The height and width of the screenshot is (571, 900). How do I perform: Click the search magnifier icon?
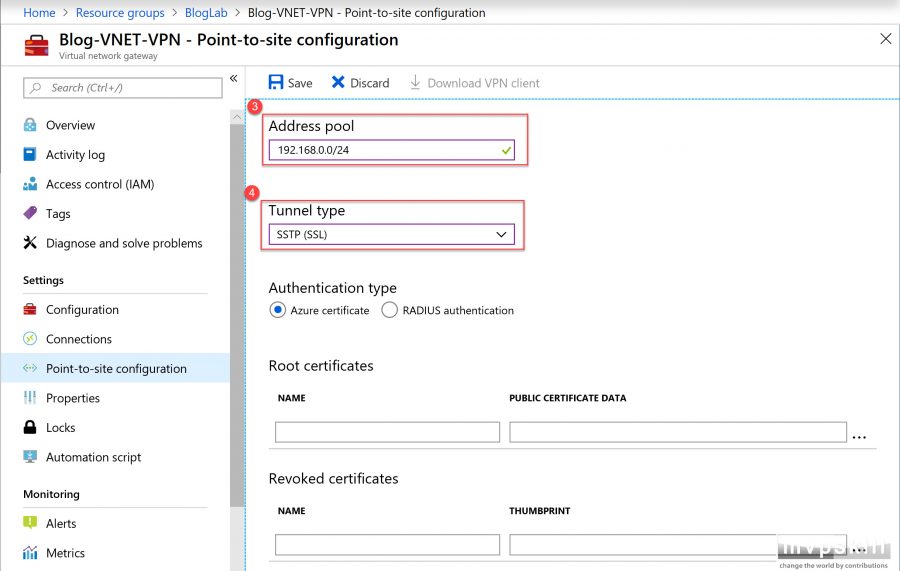pos(36,88)
